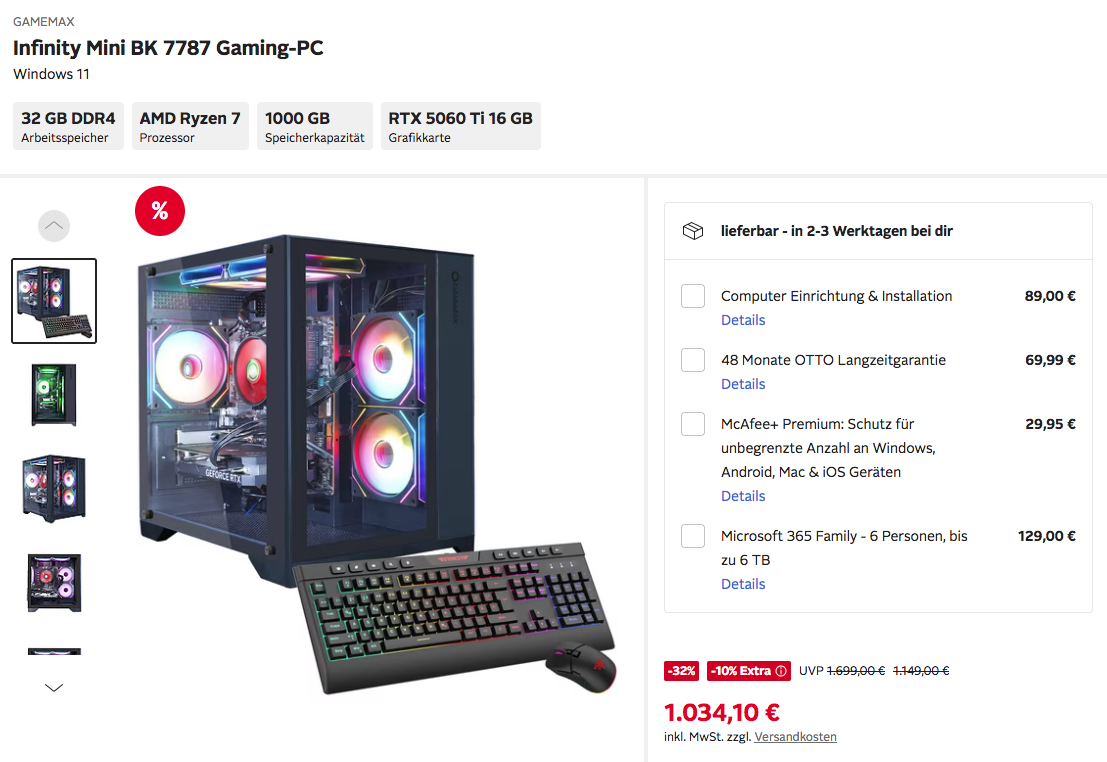This screenshot has width=1107, height=762.
Task: Click the main gaming PC product image
Action: click(377, 463)
